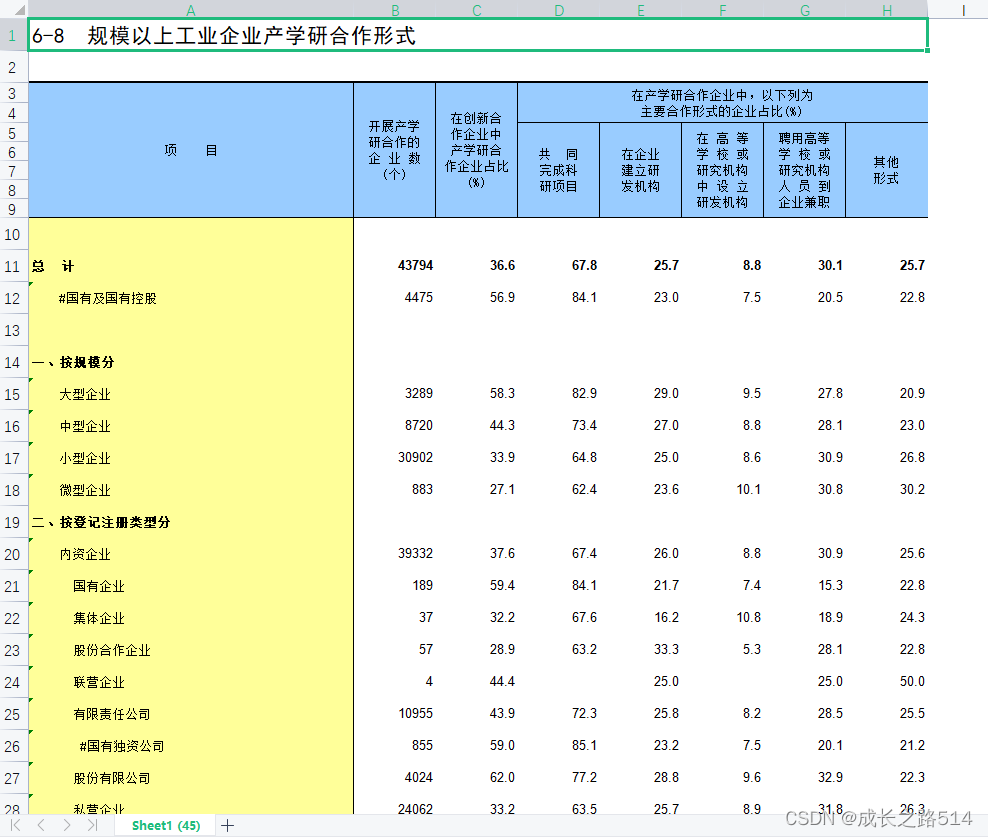Select all cells via corner triangle
Viewport: 988px width, 837px height.
tap(14, 9)
